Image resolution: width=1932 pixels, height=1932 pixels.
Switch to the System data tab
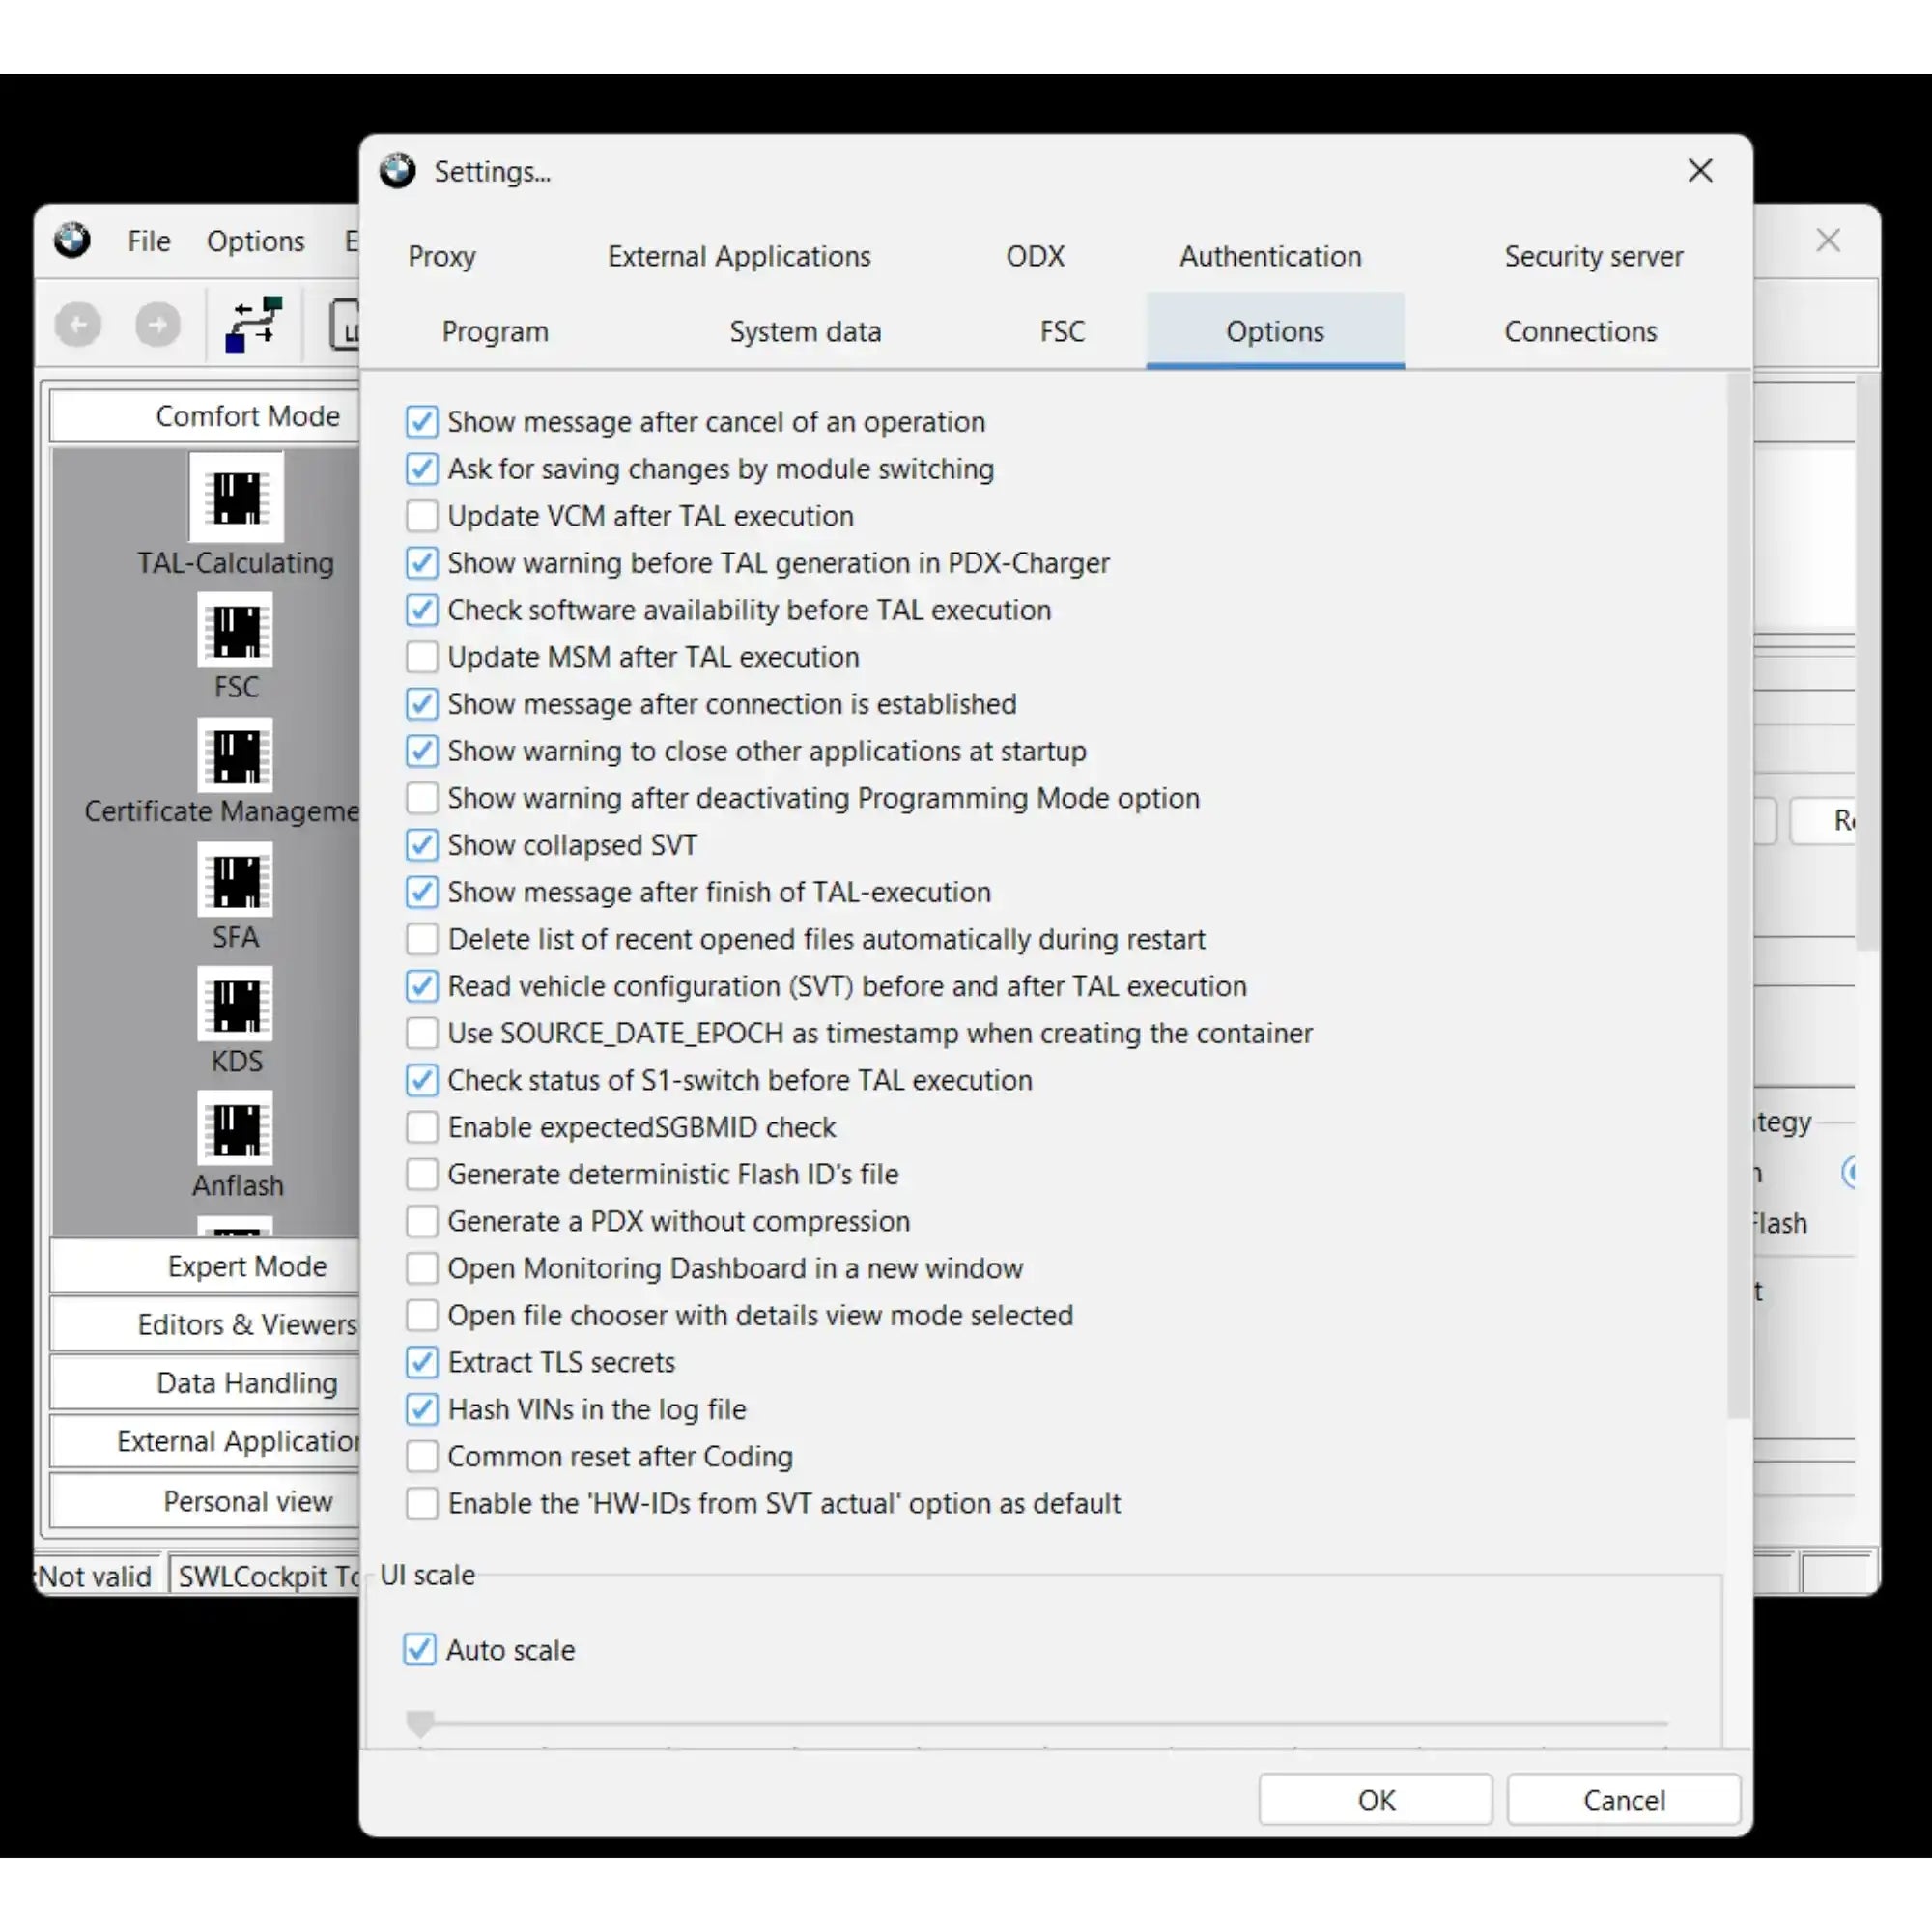point(805,331)
